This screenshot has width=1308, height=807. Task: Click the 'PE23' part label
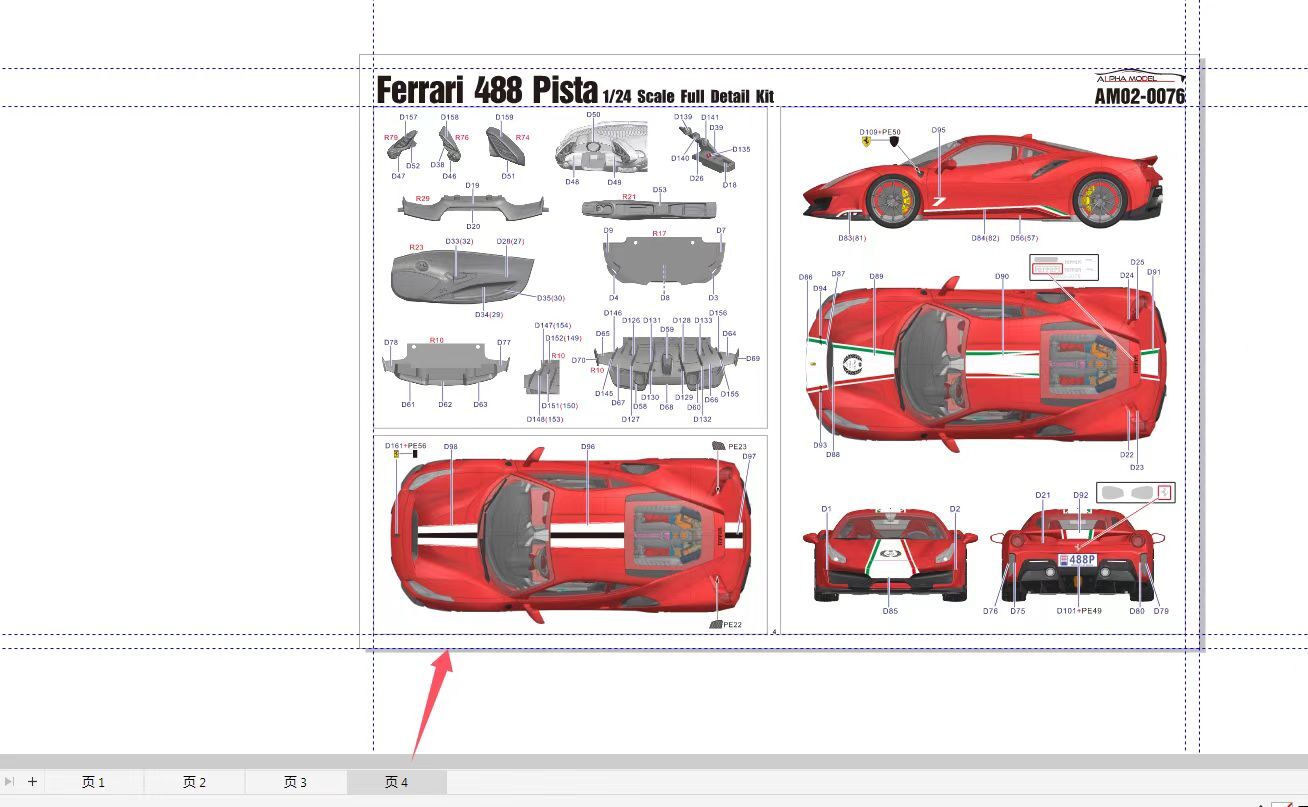(737, 447)
